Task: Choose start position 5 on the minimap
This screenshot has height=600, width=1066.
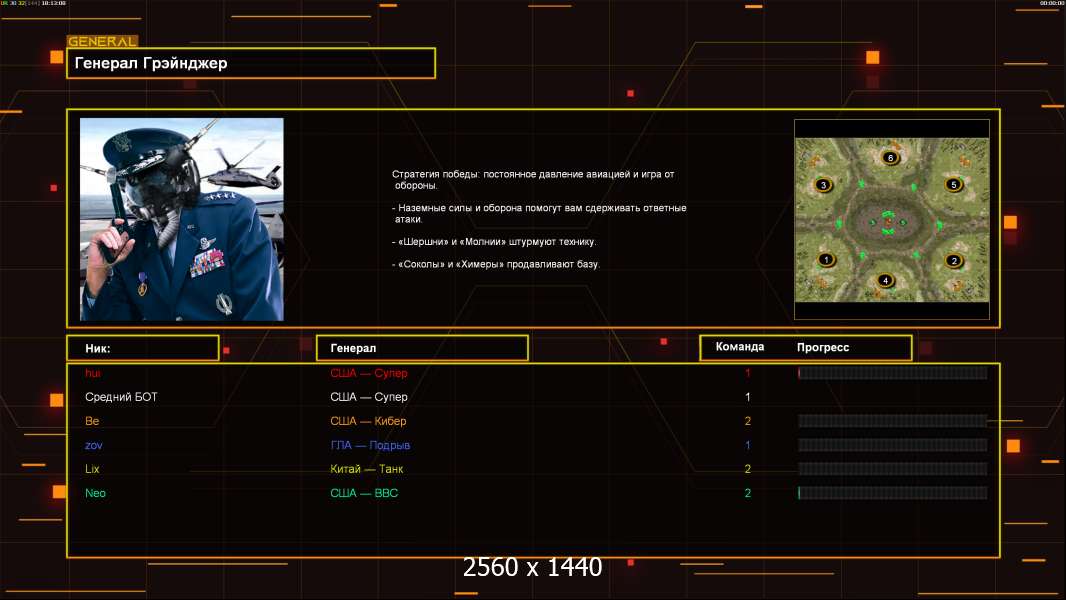Action: tap(954, 185)
